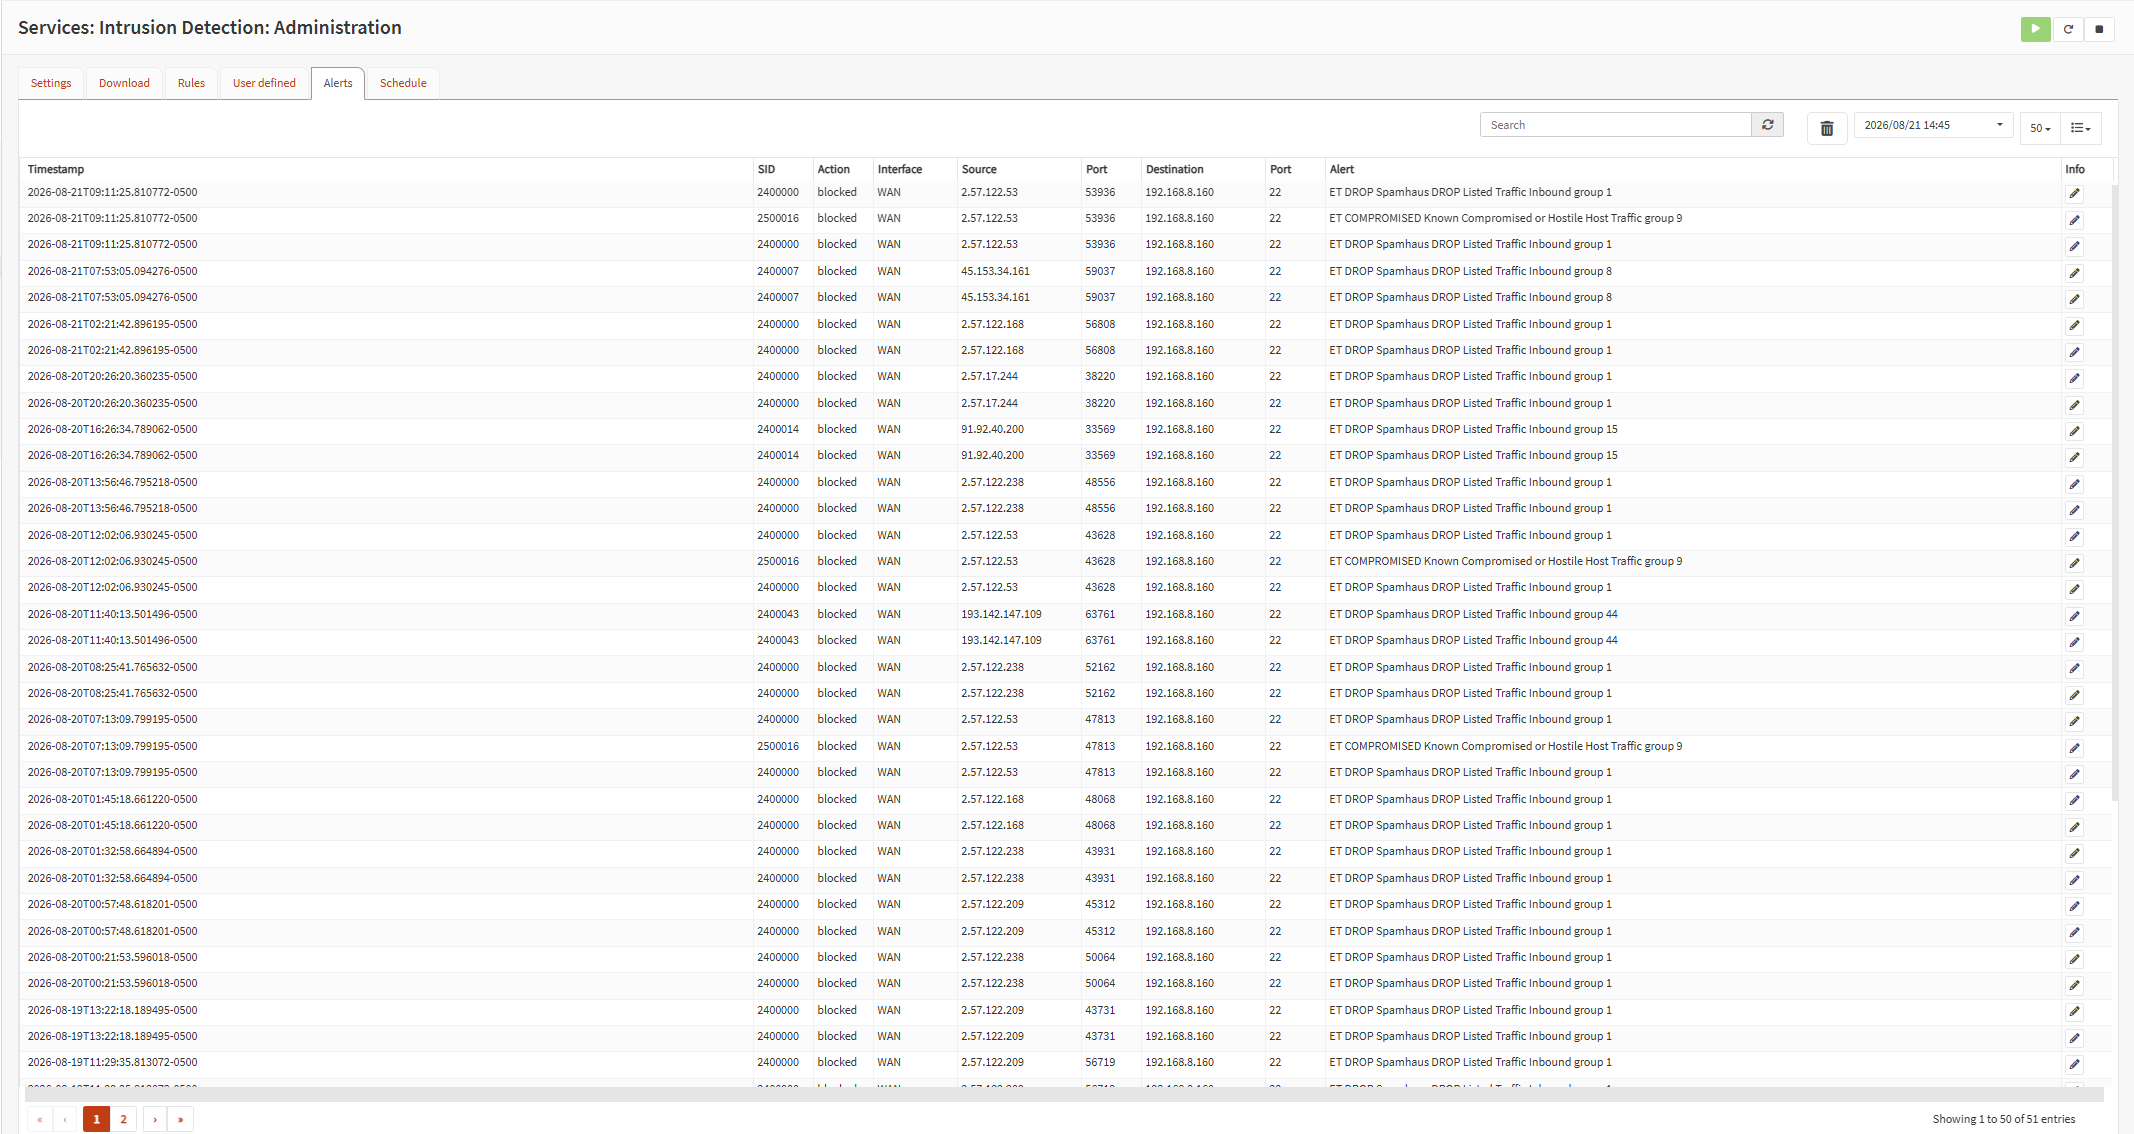This screenshot has height=1134, width=2134.
Task: Switch to the Download tab
Action: pos(124,83)
